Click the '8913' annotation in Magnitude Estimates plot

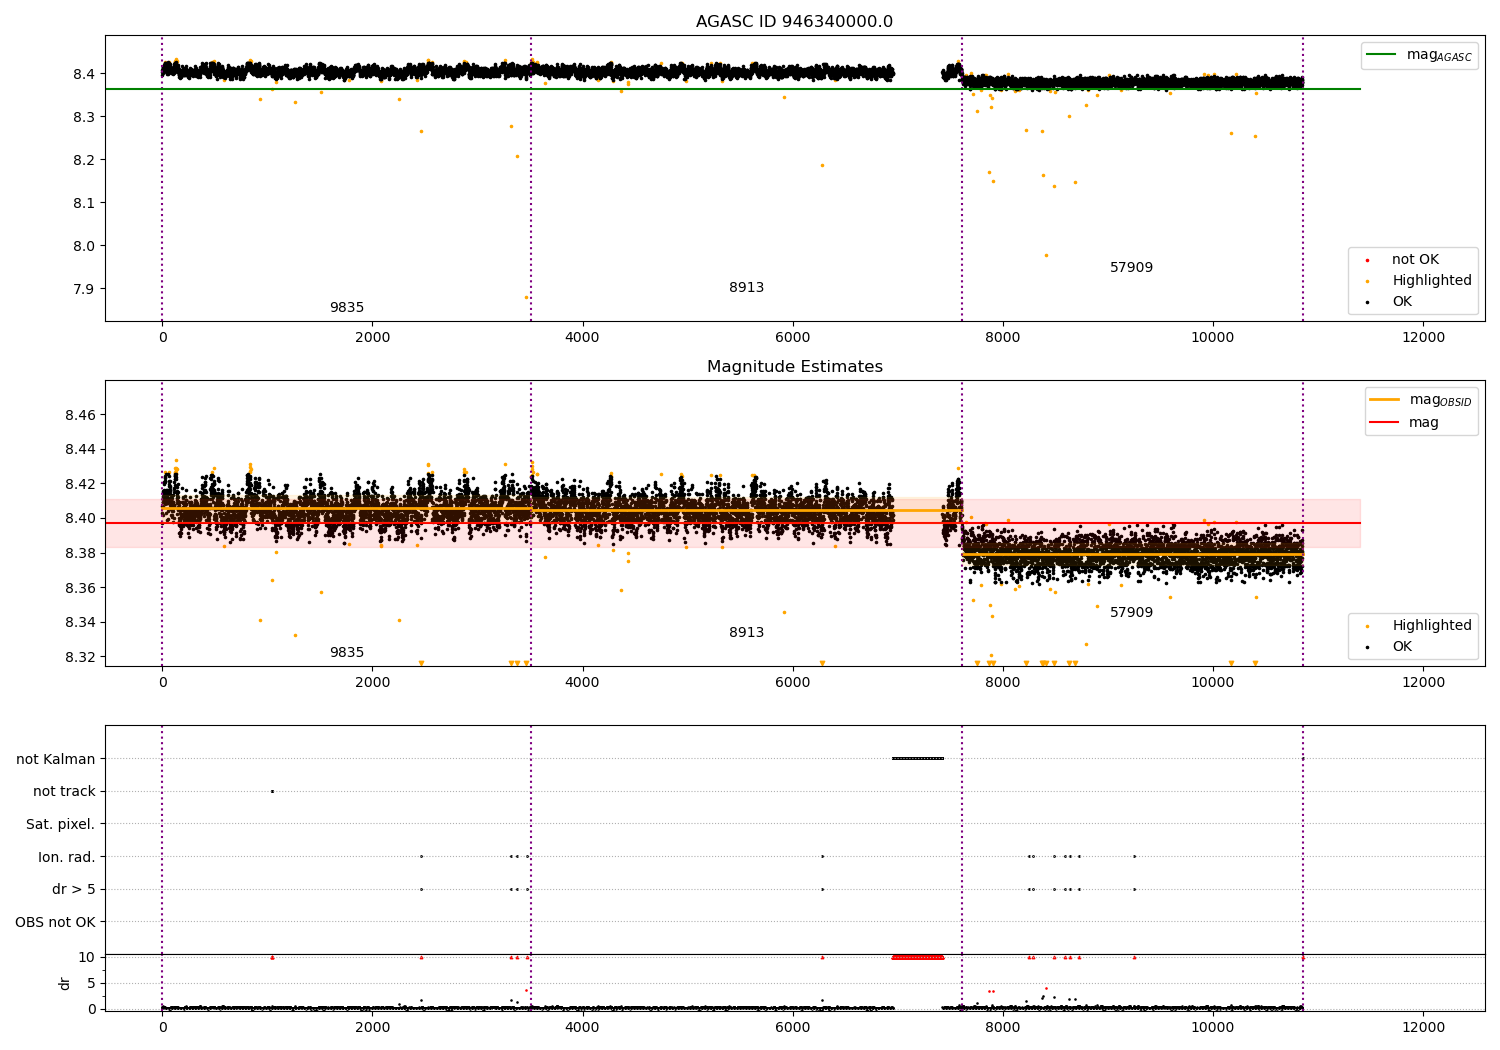[x=746, y=633]
